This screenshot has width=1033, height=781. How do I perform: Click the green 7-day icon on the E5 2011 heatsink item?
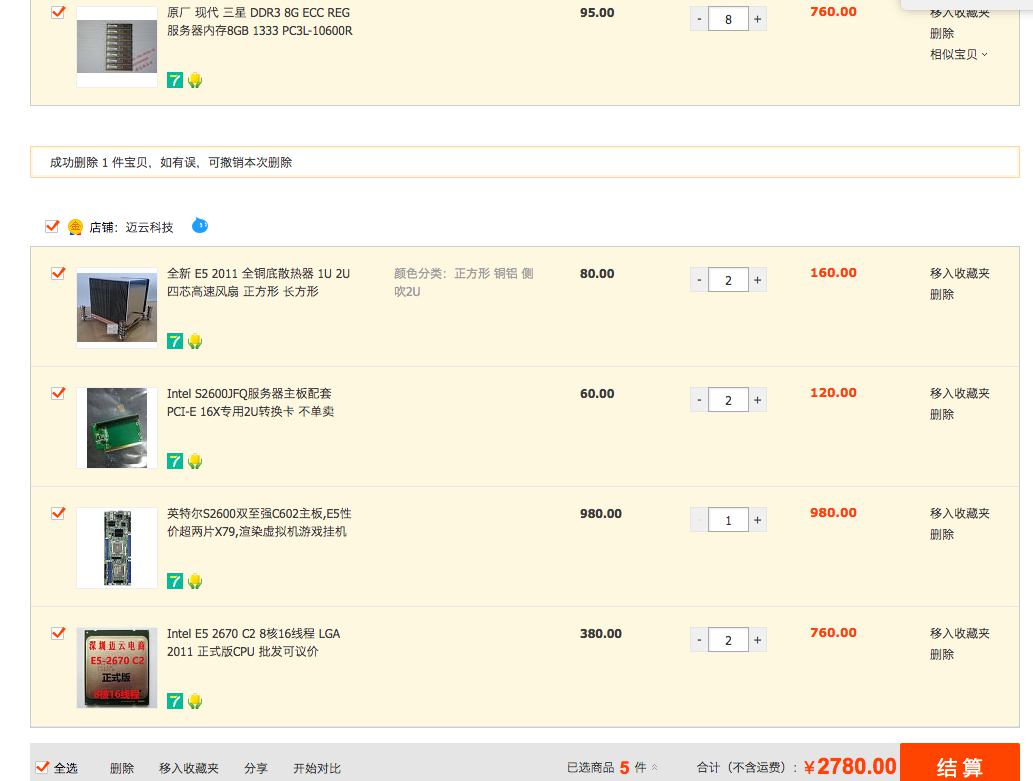(x=175, y=341)
